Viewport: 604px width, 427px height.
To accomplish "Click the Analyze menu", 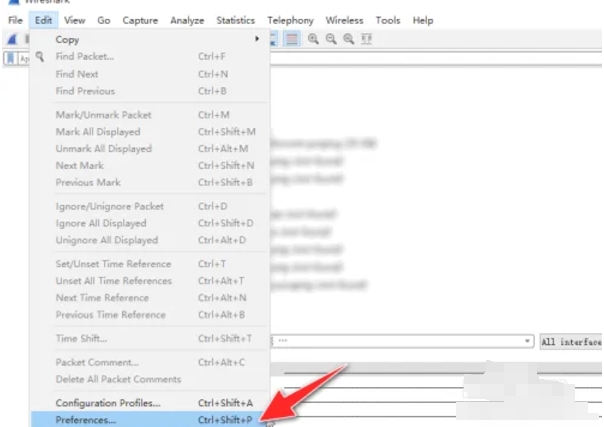I will click(187, 20).
